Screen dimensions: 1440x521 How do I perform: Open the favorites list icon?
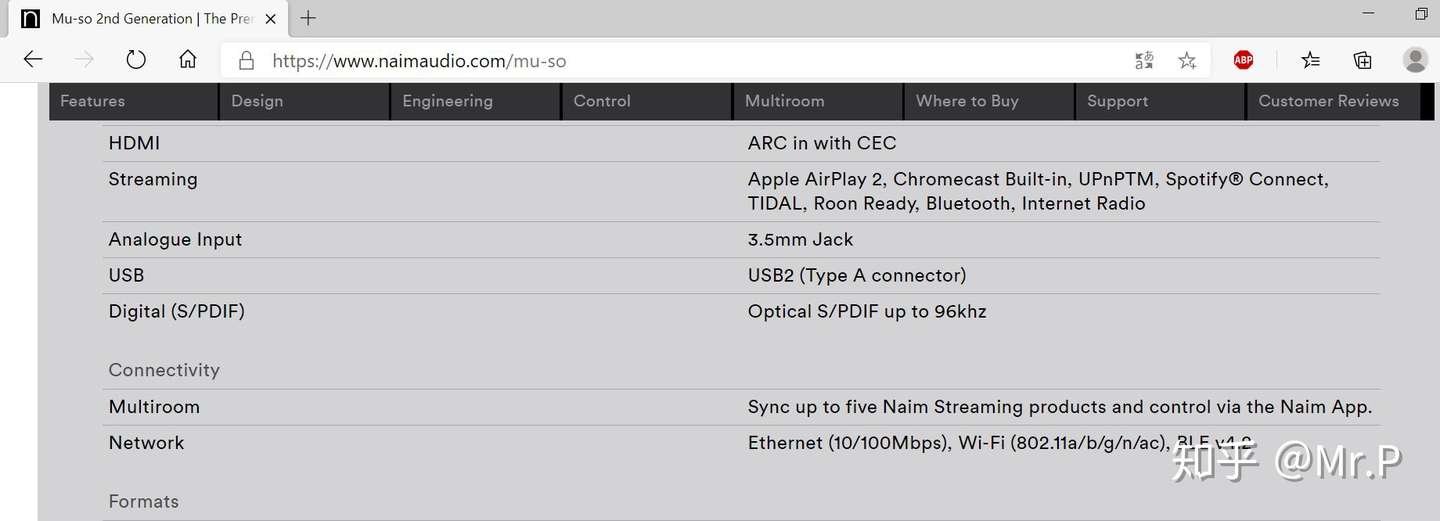(x=1311, y=60)
